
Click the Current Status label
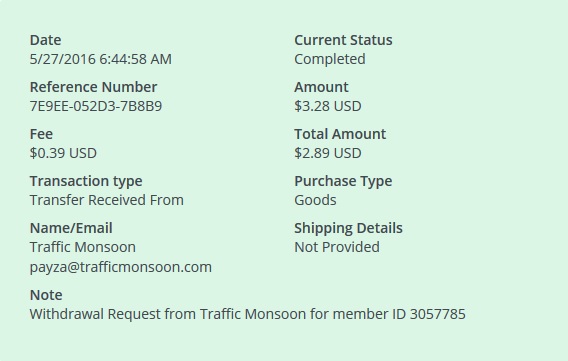[343, 40]
